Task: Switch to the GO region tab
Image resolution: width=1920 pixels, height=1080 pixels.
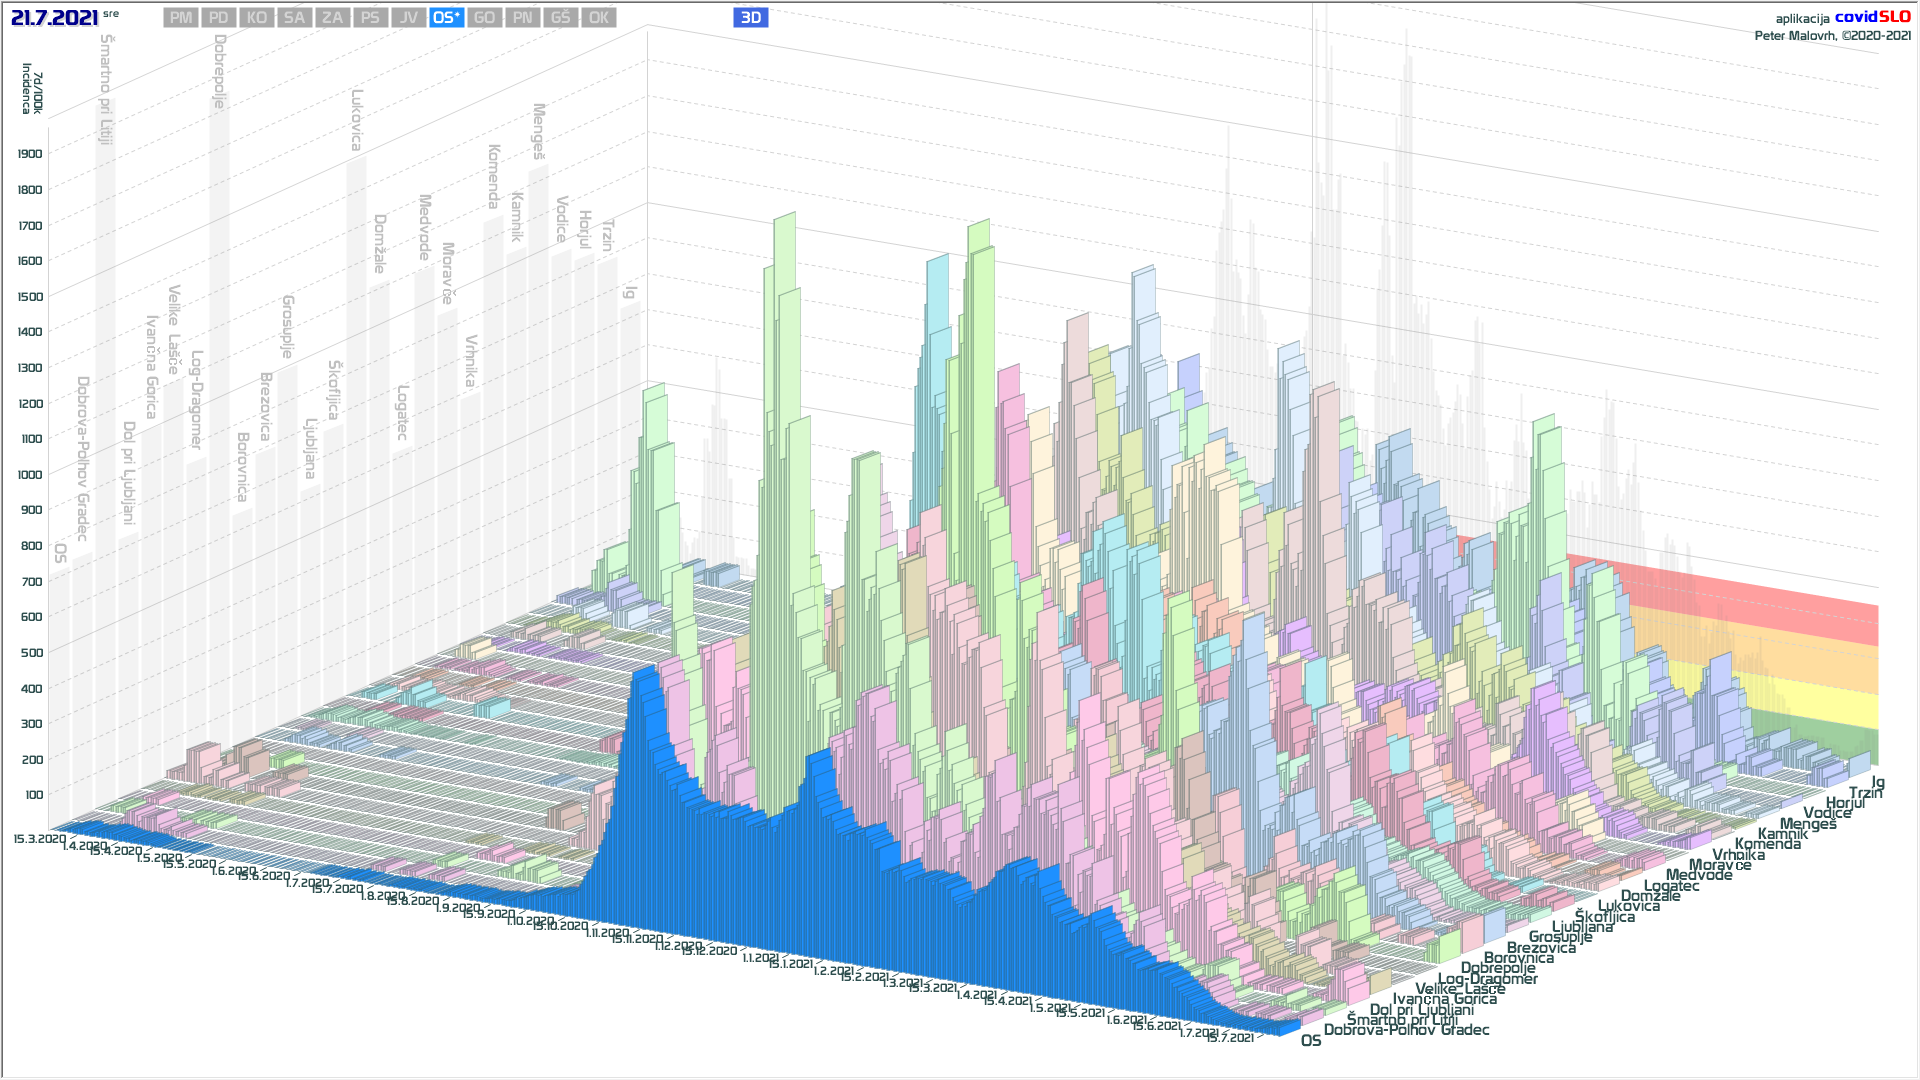Action: click(x=484, y=18)
